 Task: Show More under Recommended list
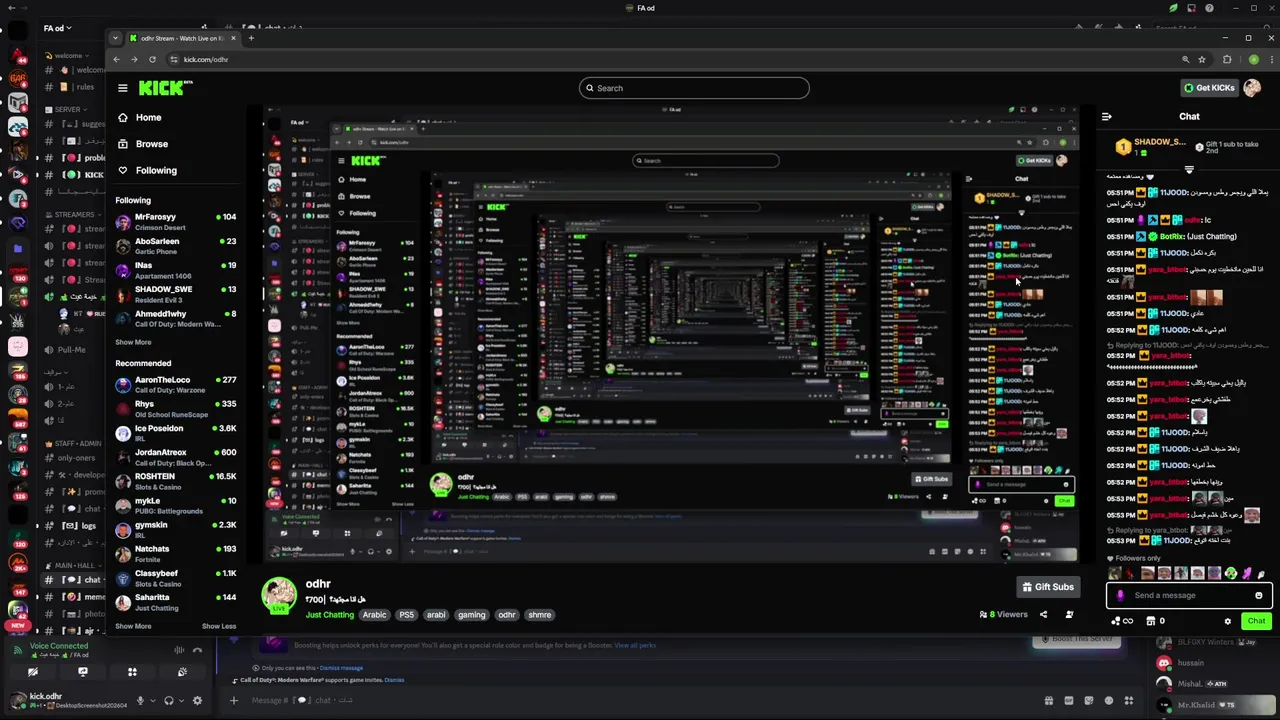click(x=133, y=626)
